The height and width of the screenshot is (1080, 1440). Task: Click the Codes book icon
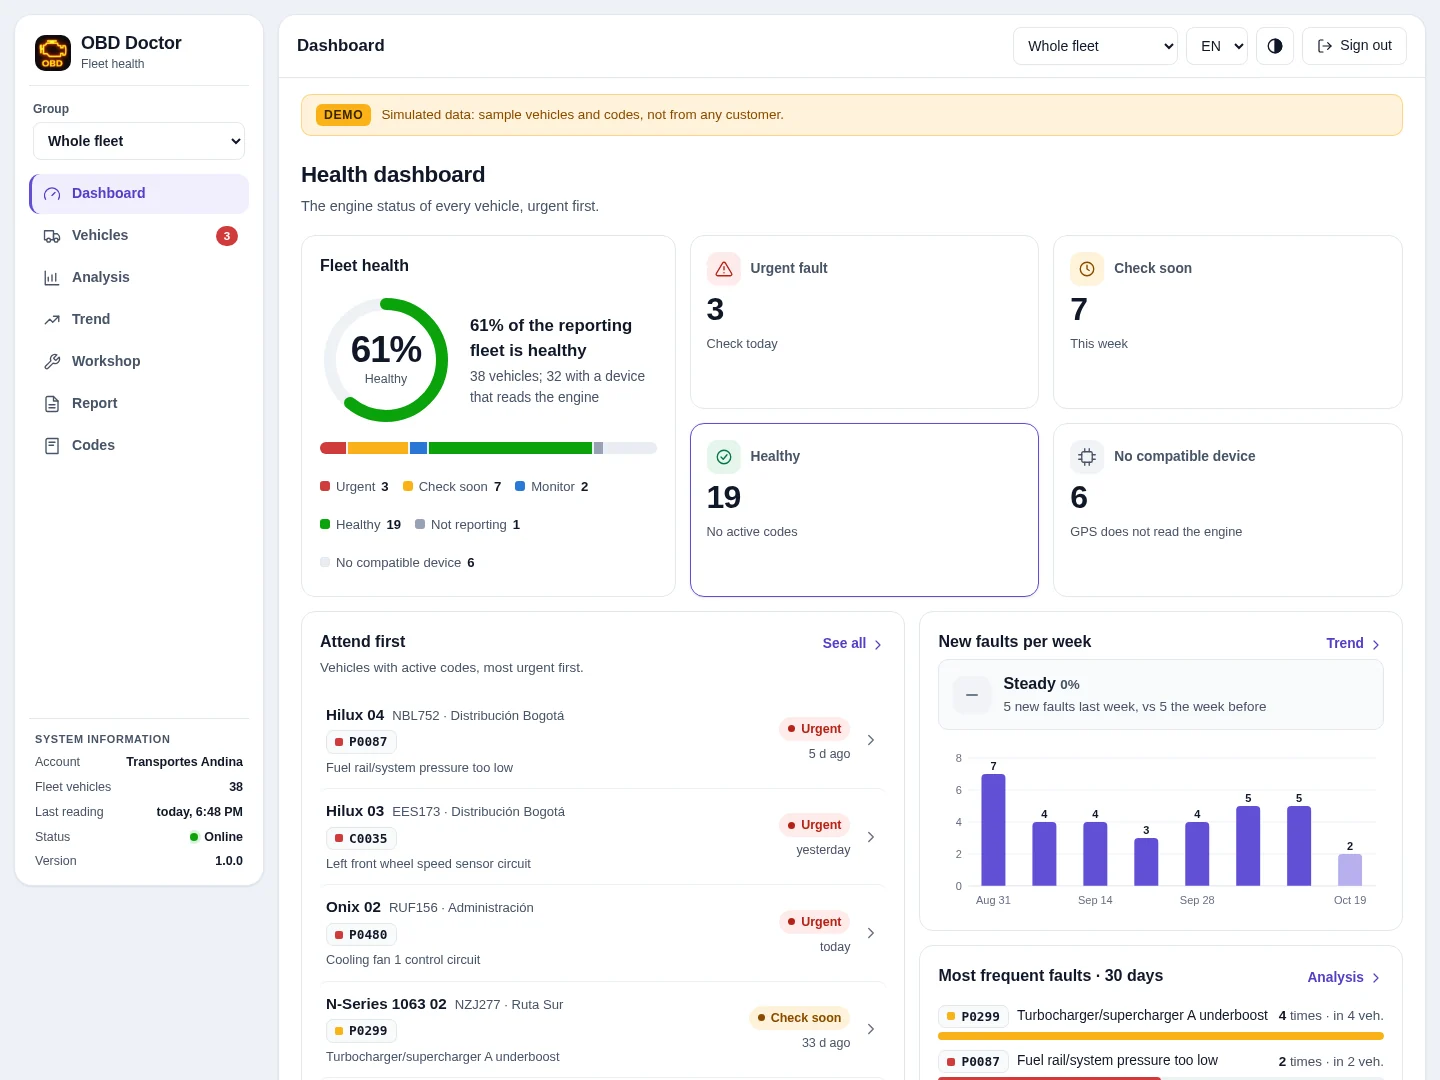52,446
